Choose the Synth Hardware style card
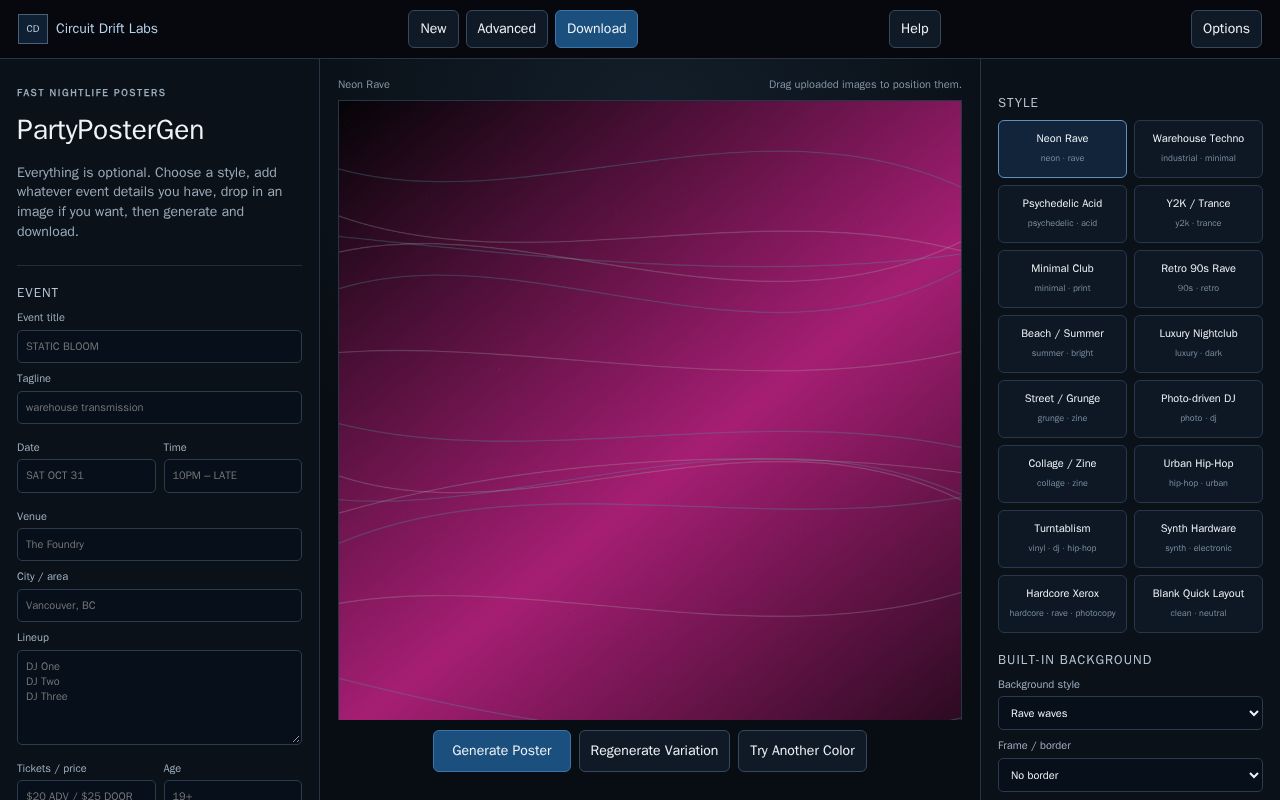1280x800 pixels. point(1198,539)
